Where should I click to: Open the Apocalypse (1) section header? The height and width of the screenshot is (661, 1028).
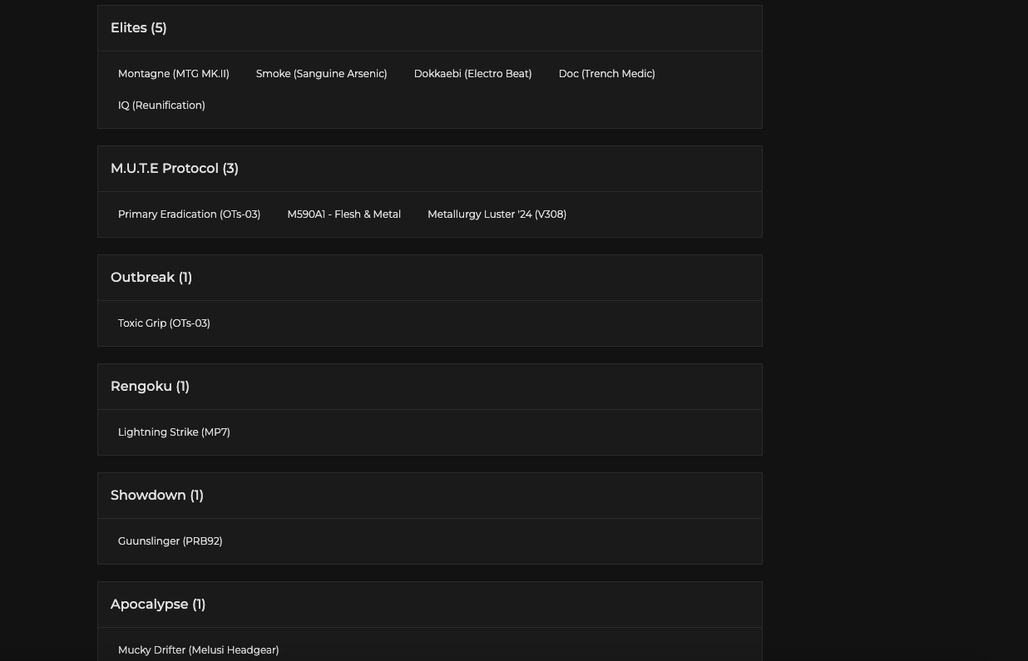tap(429, 604)
